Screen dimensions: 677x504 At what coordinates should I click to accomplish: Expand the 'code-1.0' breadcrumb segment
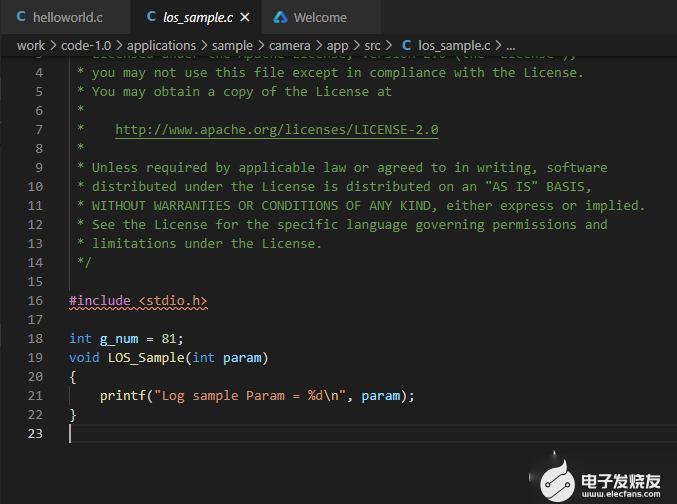click(84, 45)
